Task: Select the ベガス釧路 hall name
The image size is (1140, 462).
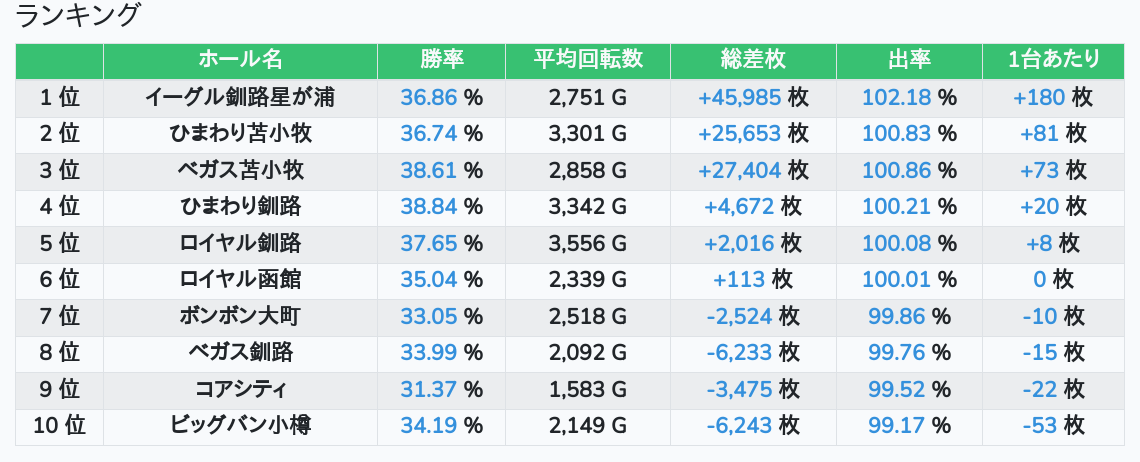Action: [x=240, y=353]
